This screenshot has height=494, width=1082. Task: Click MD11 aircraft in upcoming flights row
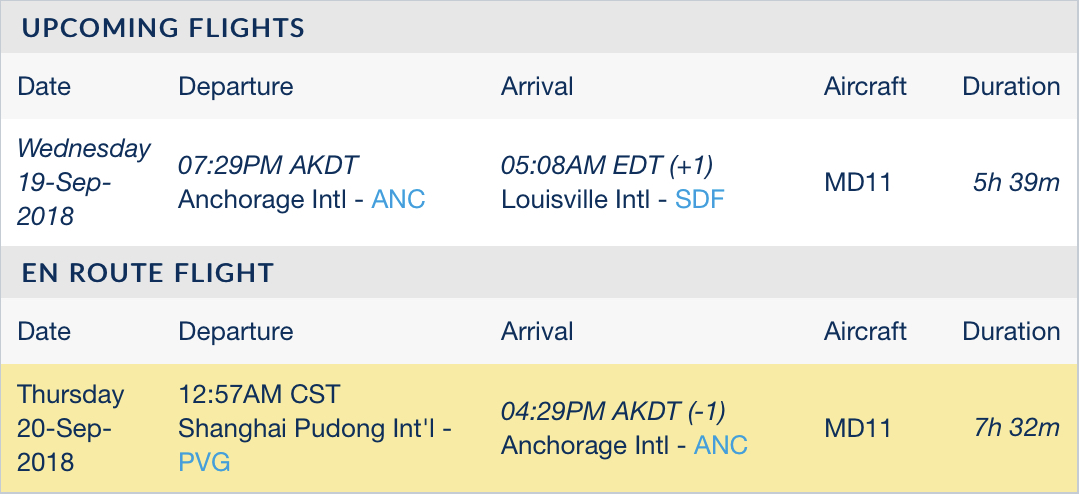pyautogui.click(x=857, y=183)
